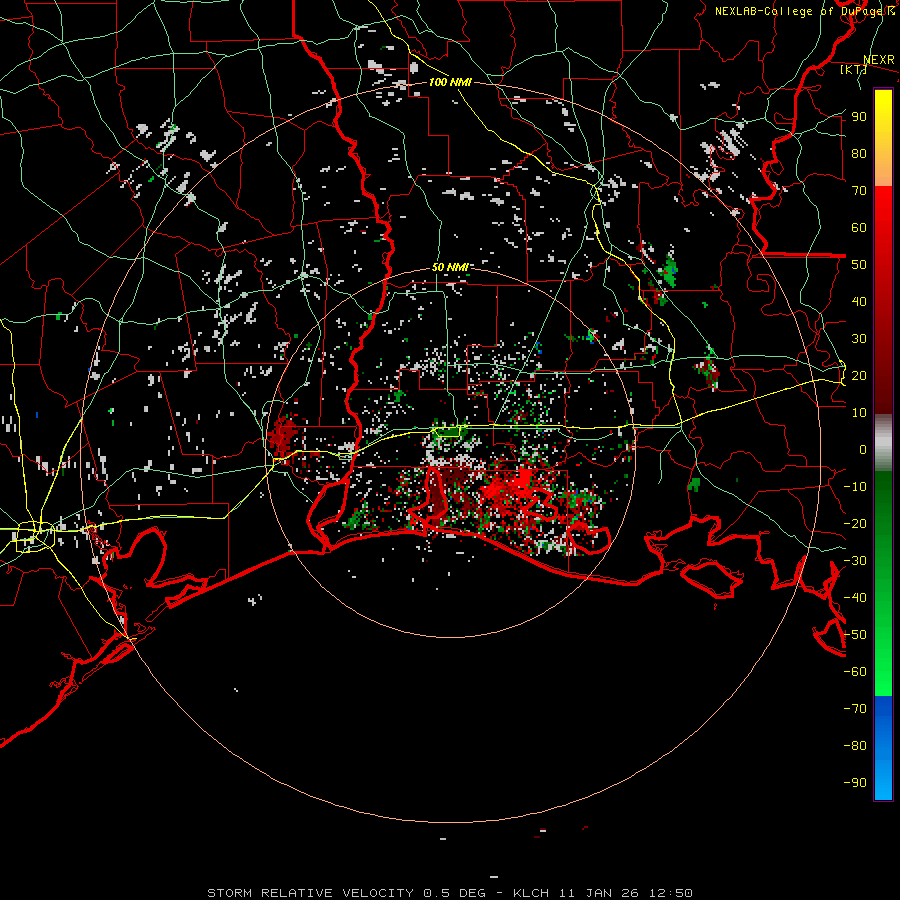Click the "20" value on the color scale
900x900 pixels.
859,375
